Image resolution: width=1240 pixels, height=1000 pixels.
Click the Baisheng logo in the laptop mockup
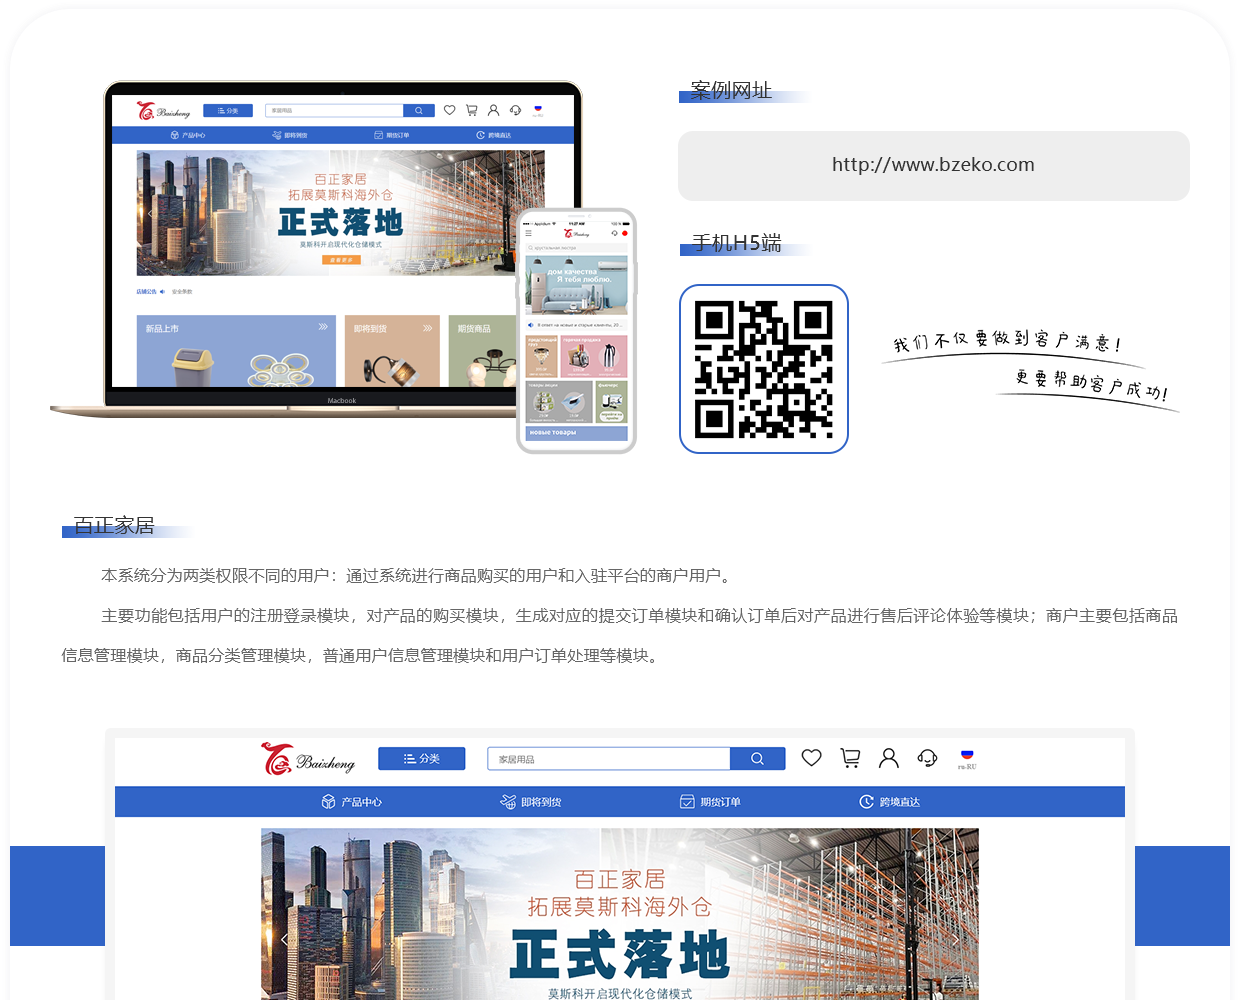(x=163, y=111)
